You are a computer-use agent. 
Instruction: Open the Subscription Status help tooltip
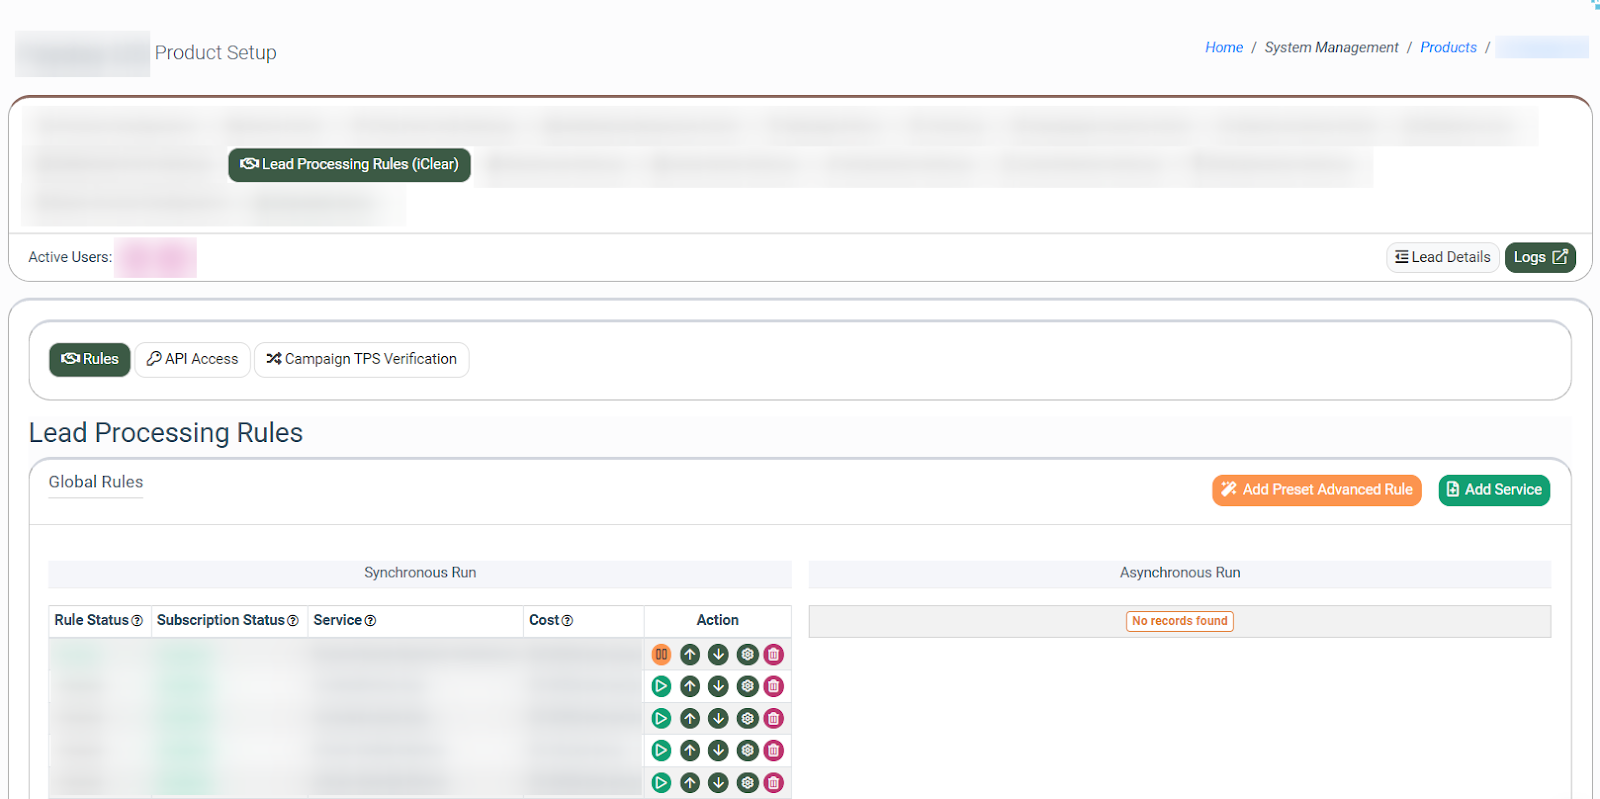[x=293, y=621]
